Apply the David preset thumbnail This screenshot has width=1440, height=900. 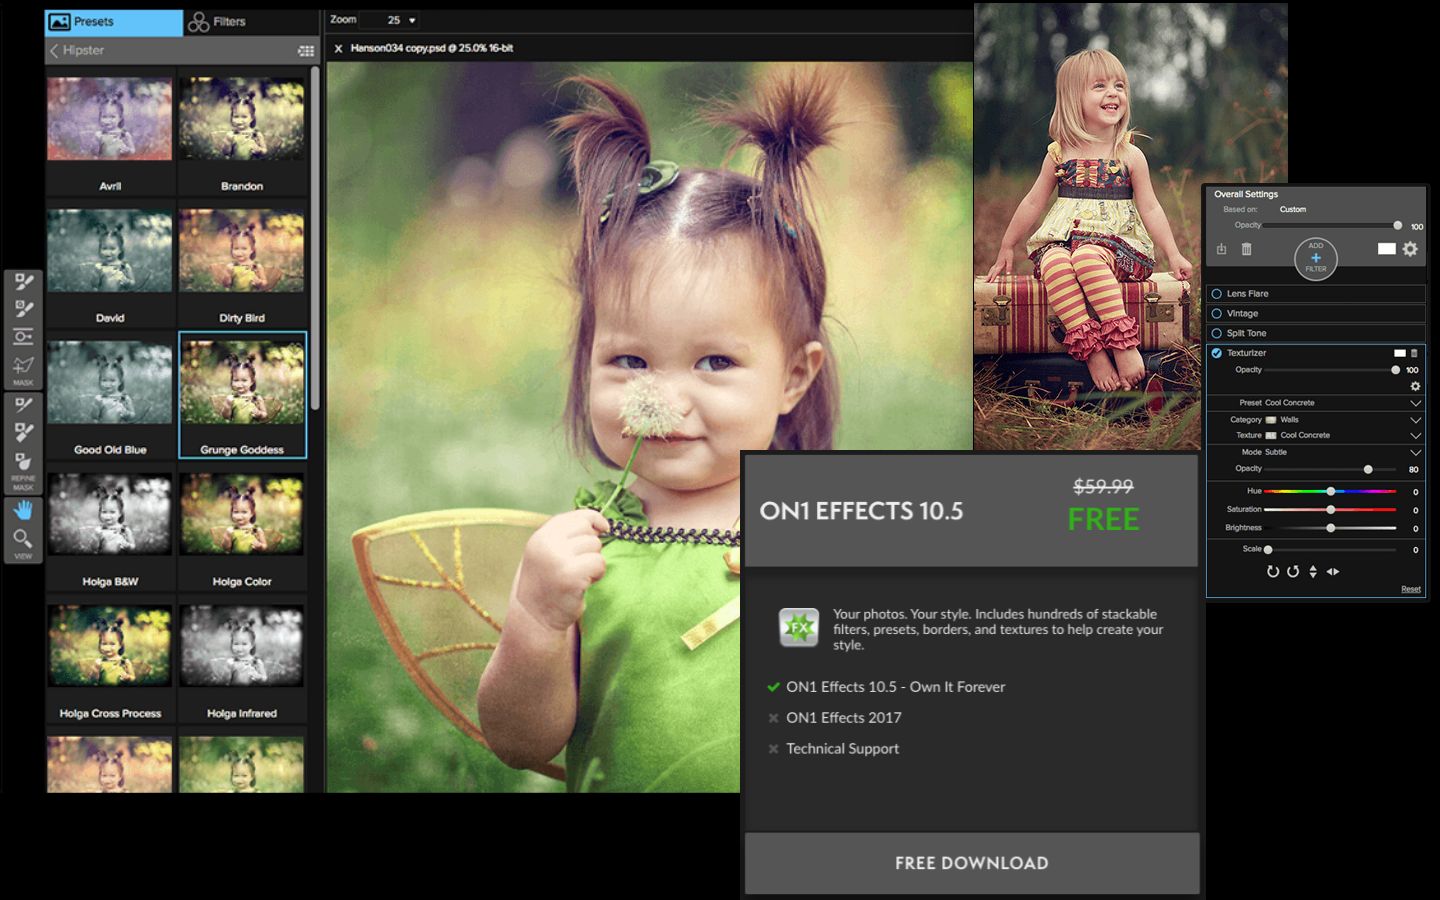[110, 251]
